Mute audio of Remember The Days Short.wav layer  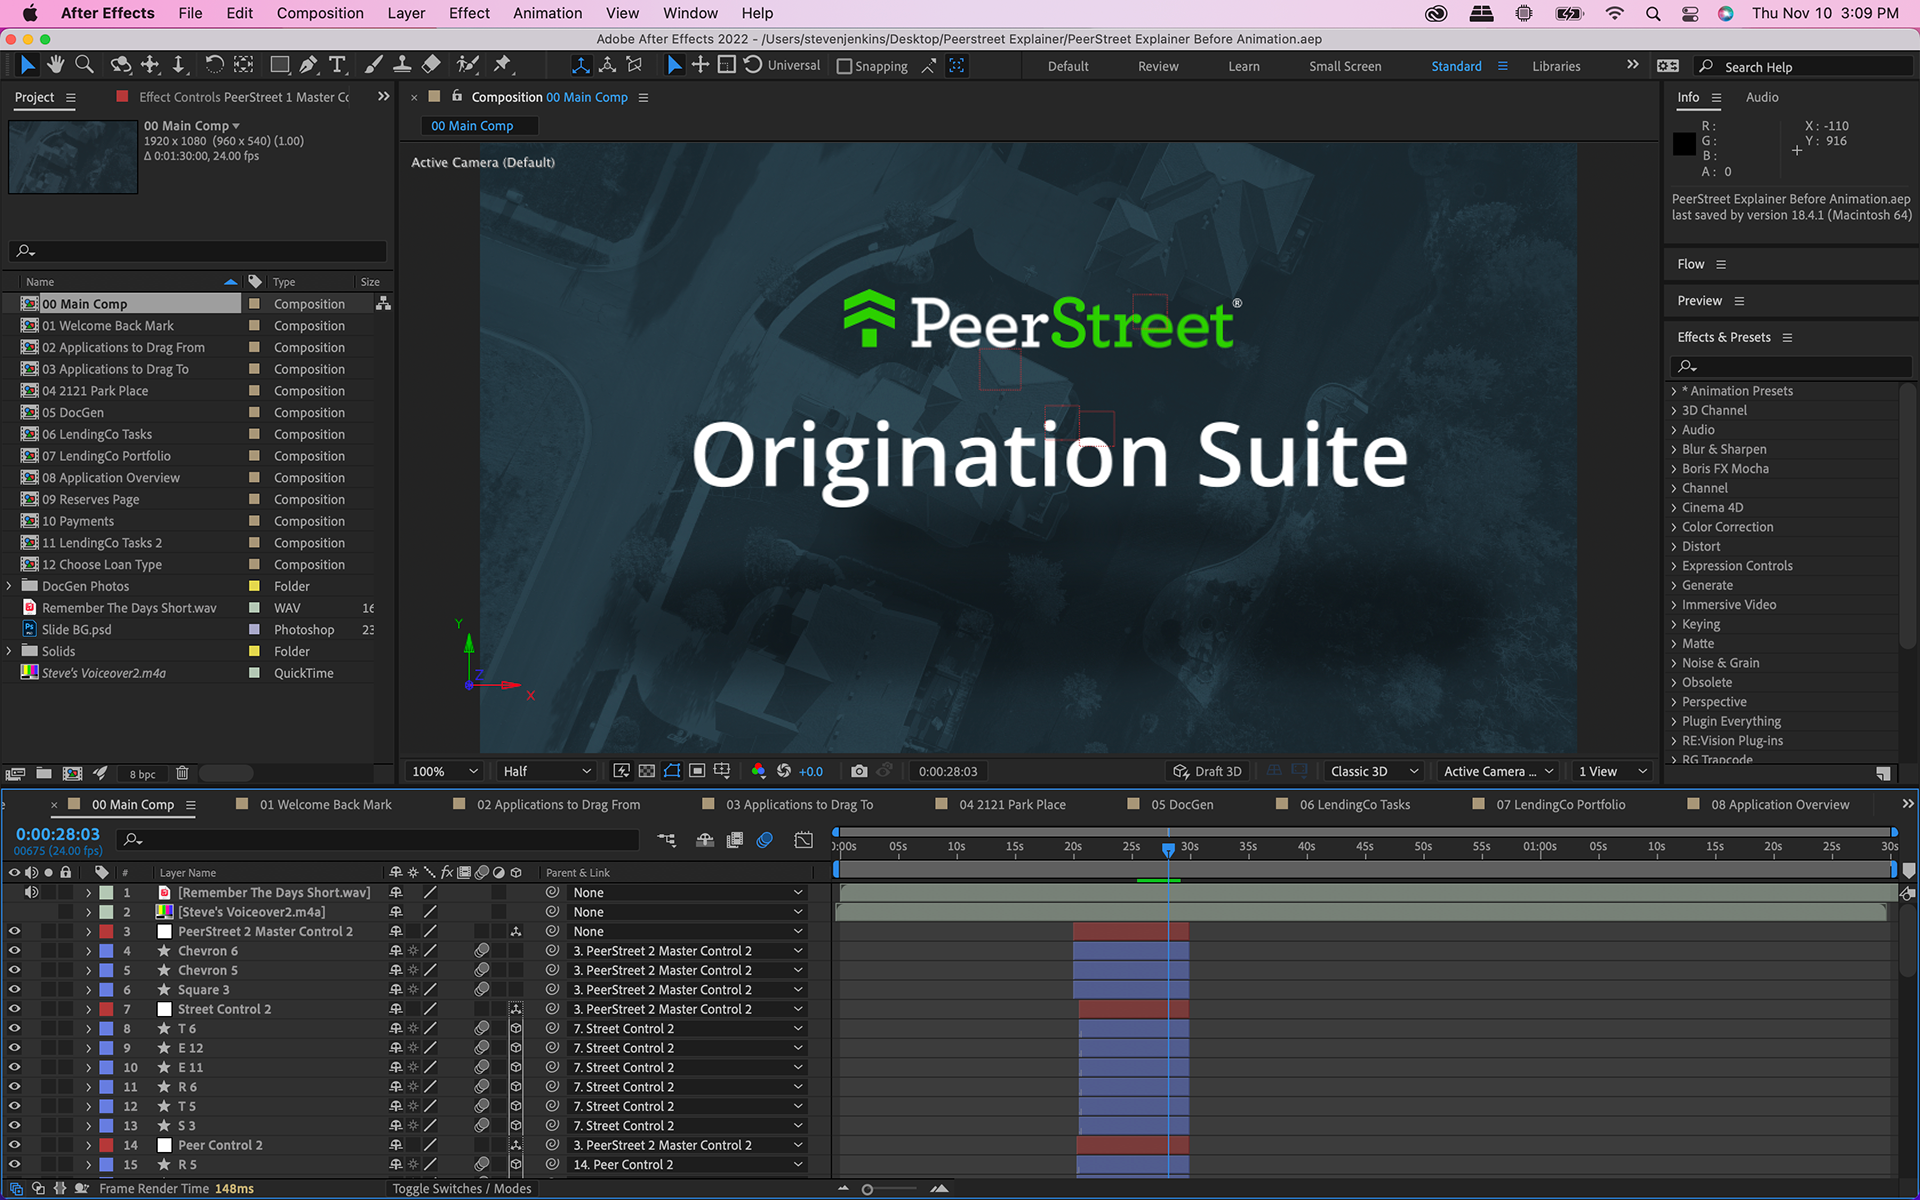click(x=31, y=892)
